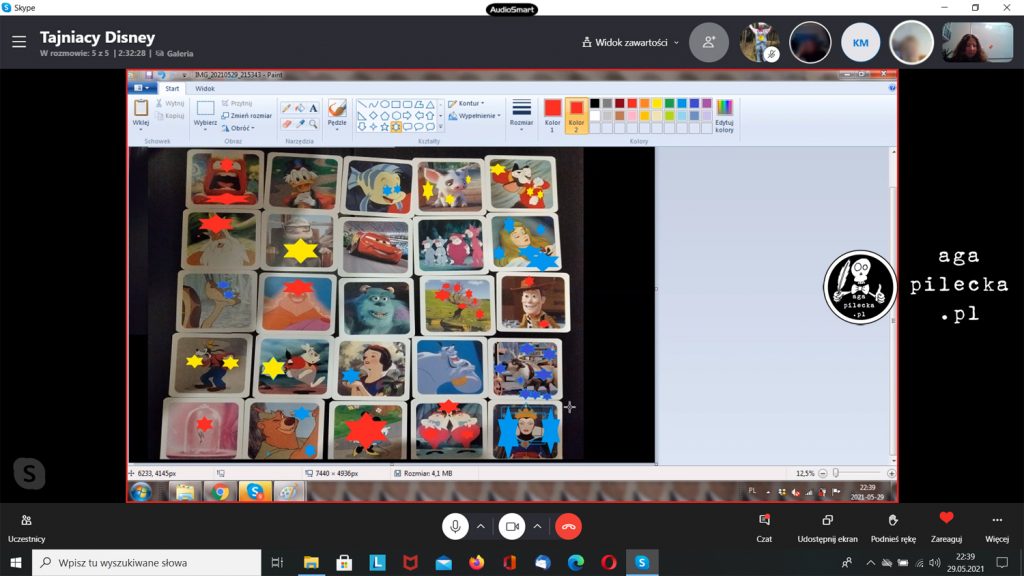Screen dimensions: 1024x576
Task: Pick green swatch in Paint palette
Action: (669, 103)
